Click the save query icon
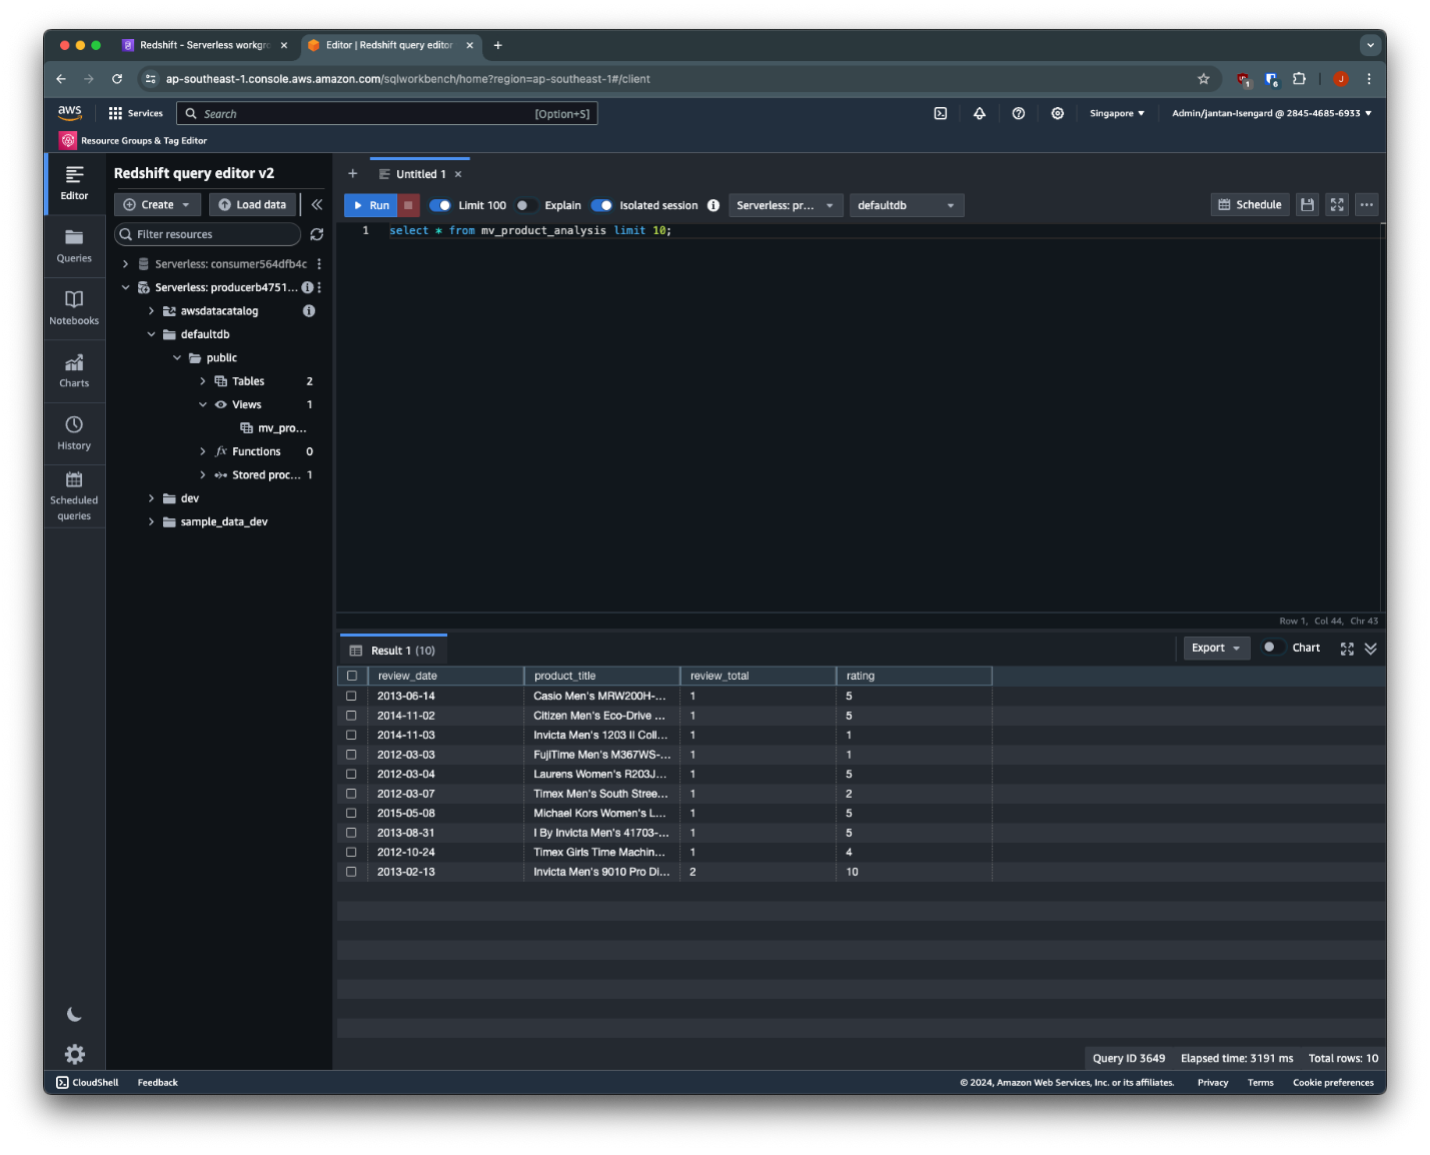The height and width of the screenshot is (1155, 1430). coord(1306,205)
